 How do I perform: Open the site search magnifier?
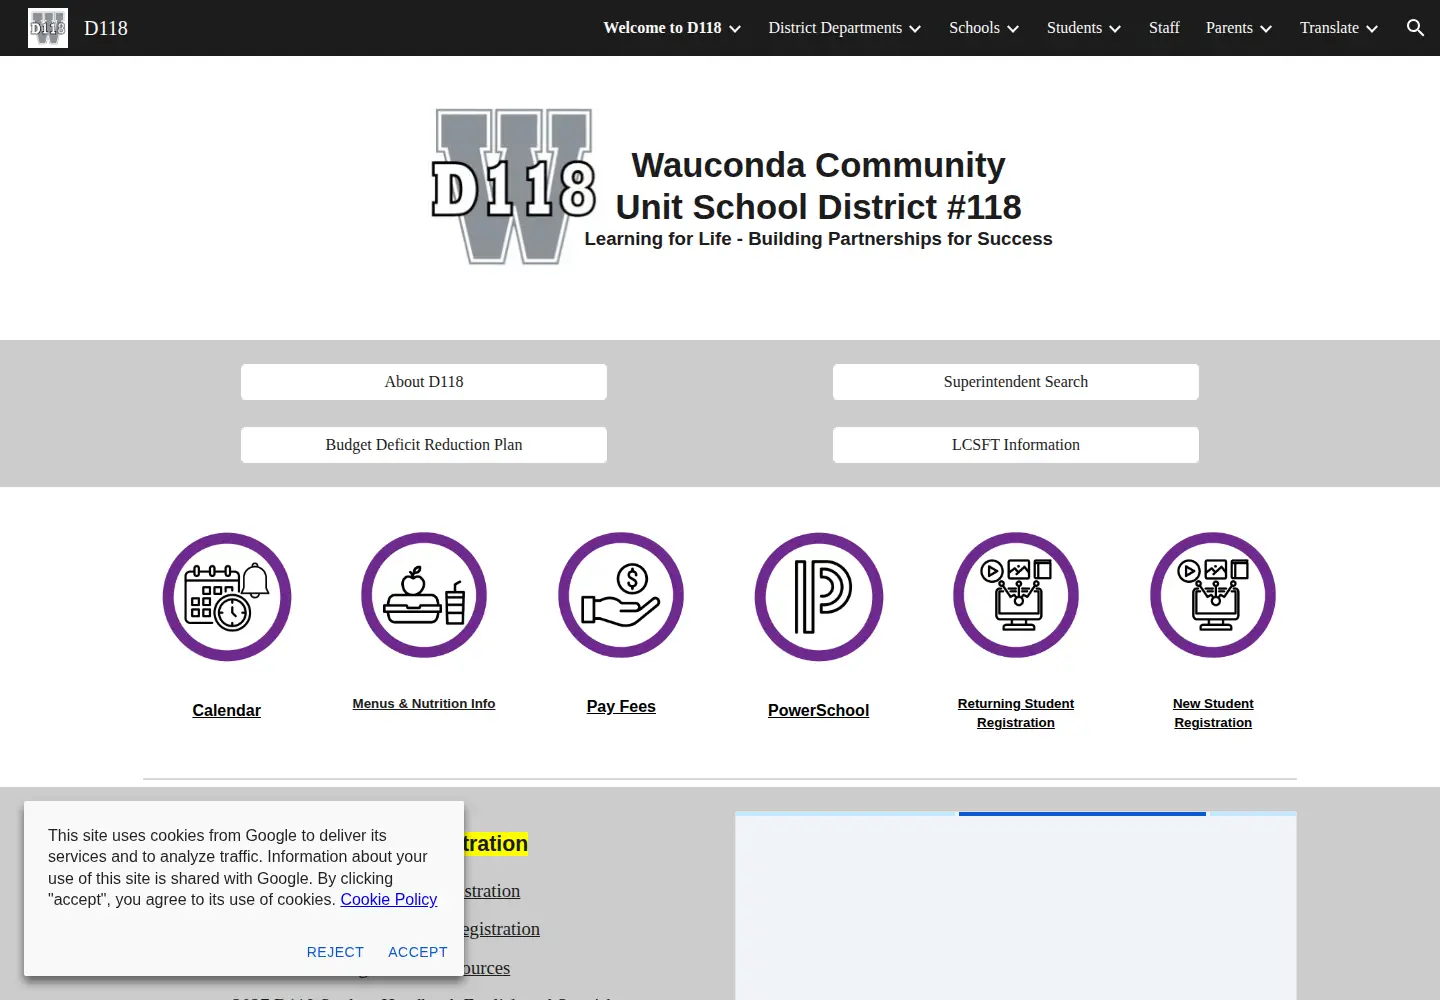tap(1415, 28)
